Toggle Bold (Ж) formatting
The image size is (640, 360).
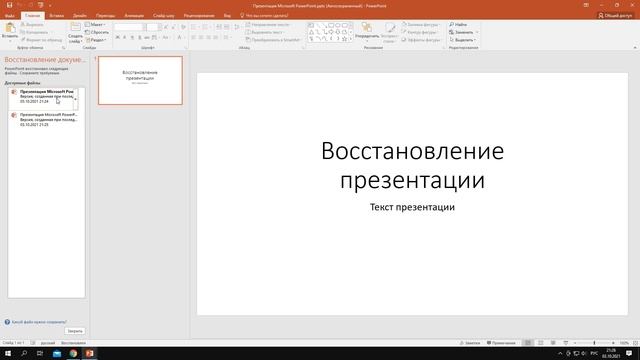tap(118, 38)
